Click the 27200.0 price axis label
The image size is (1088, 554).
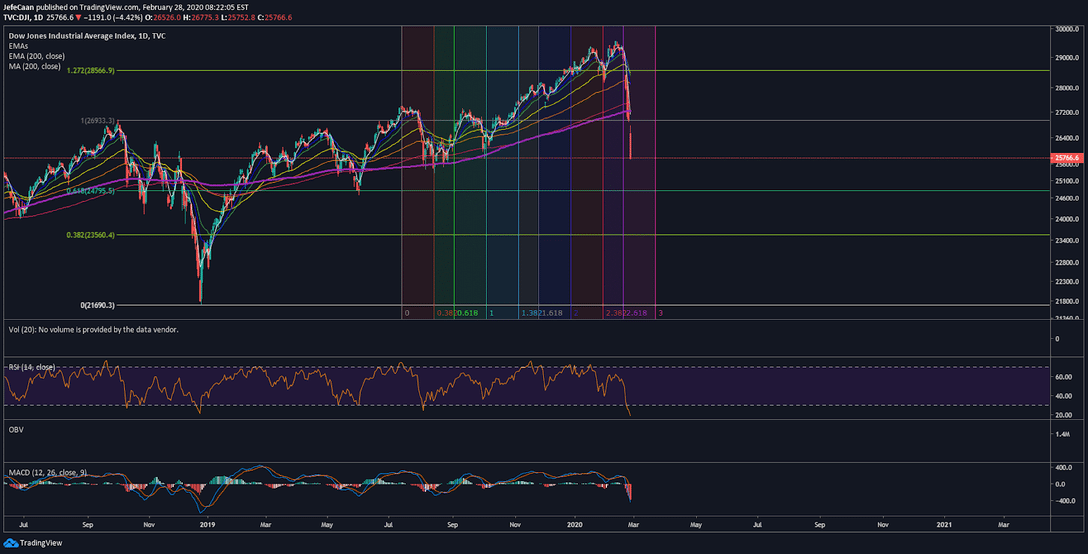tap(1067, 112)
